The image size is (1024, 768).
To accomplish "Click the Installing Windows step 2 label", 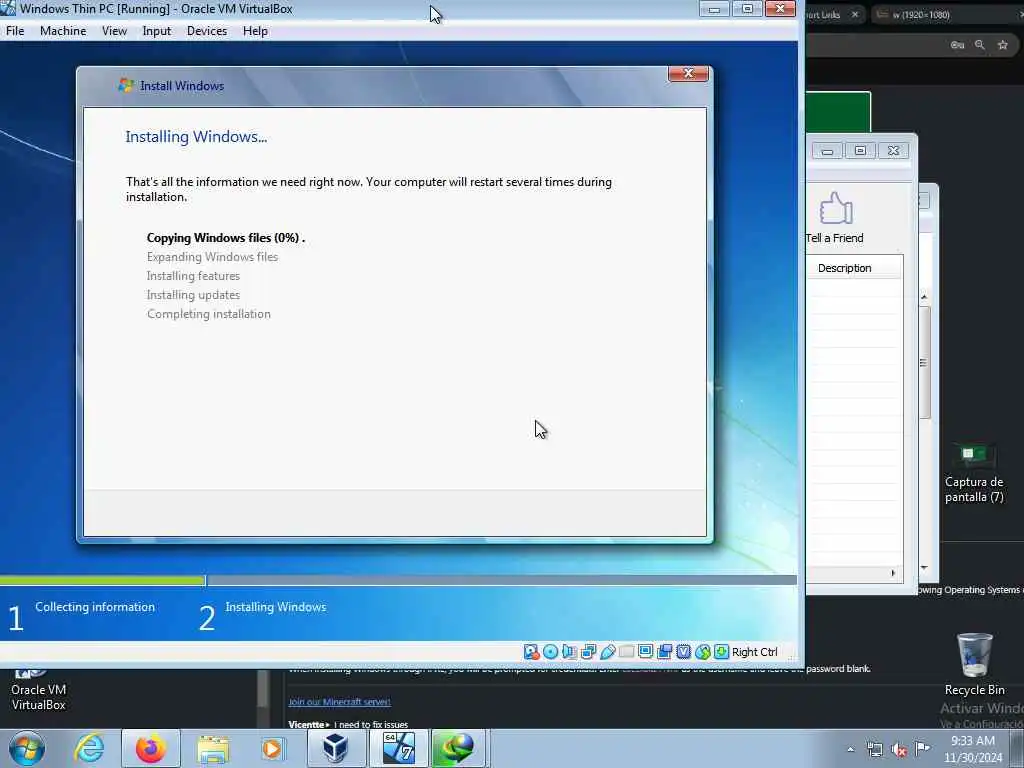I will click(x=276, y=607).
